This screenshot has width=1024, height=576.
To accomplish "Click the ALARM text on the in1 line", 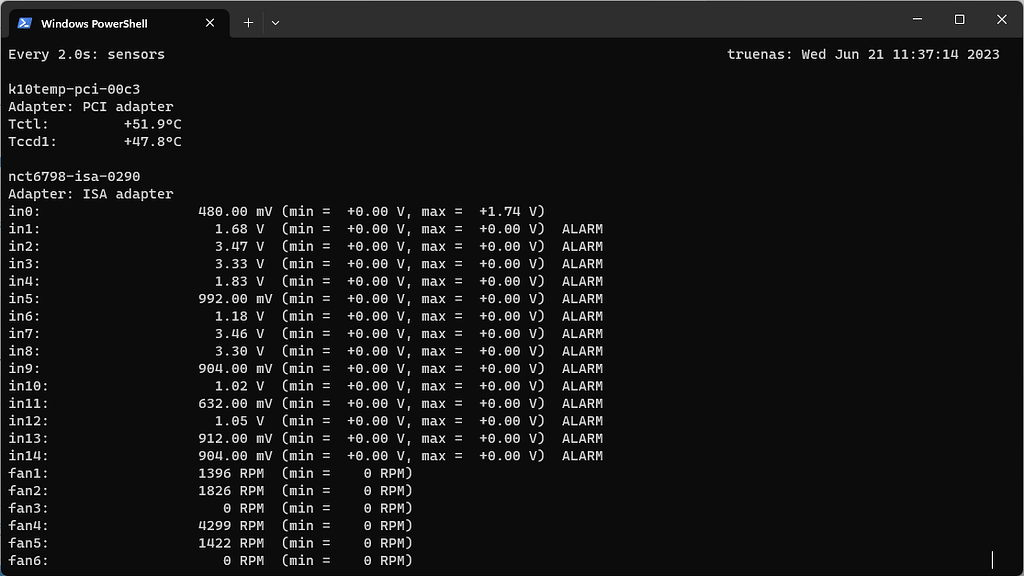I will tap(581, 228).
